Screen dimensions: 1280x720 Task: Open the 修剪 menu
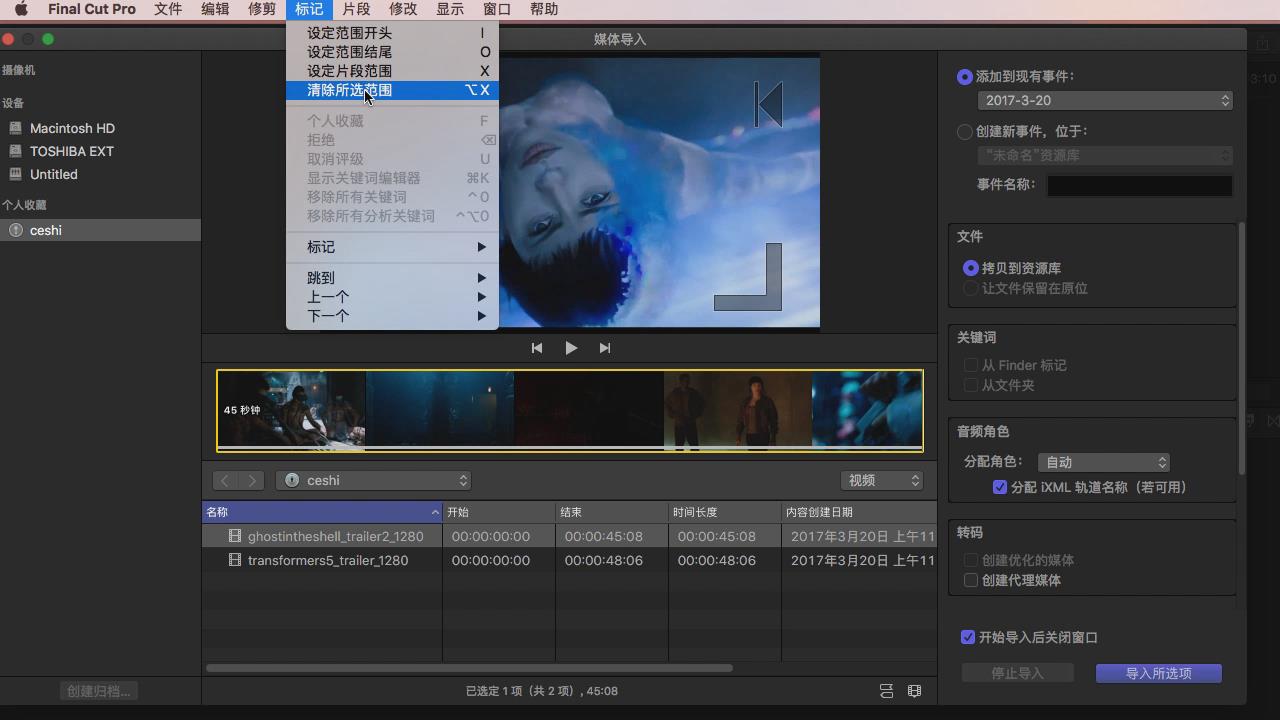[x=262, y=9]
